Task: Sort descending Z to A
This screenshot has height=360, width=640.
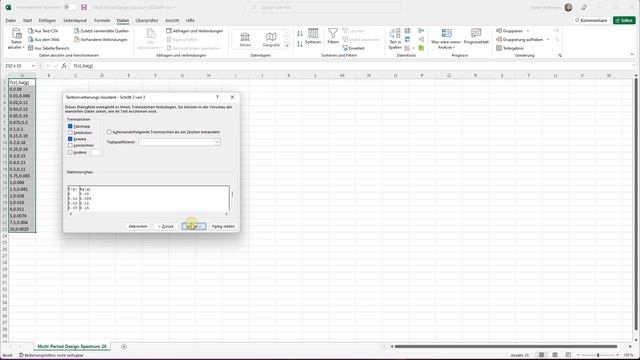Action: point(300,44)
